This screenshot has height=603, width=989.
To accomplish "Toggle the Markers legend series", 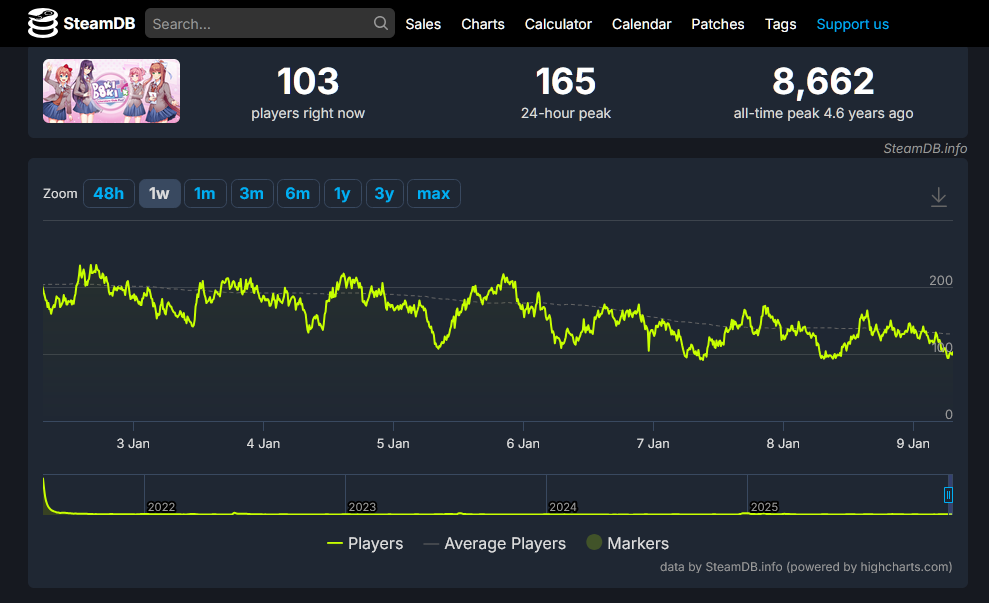I will (x=628, y=543).
